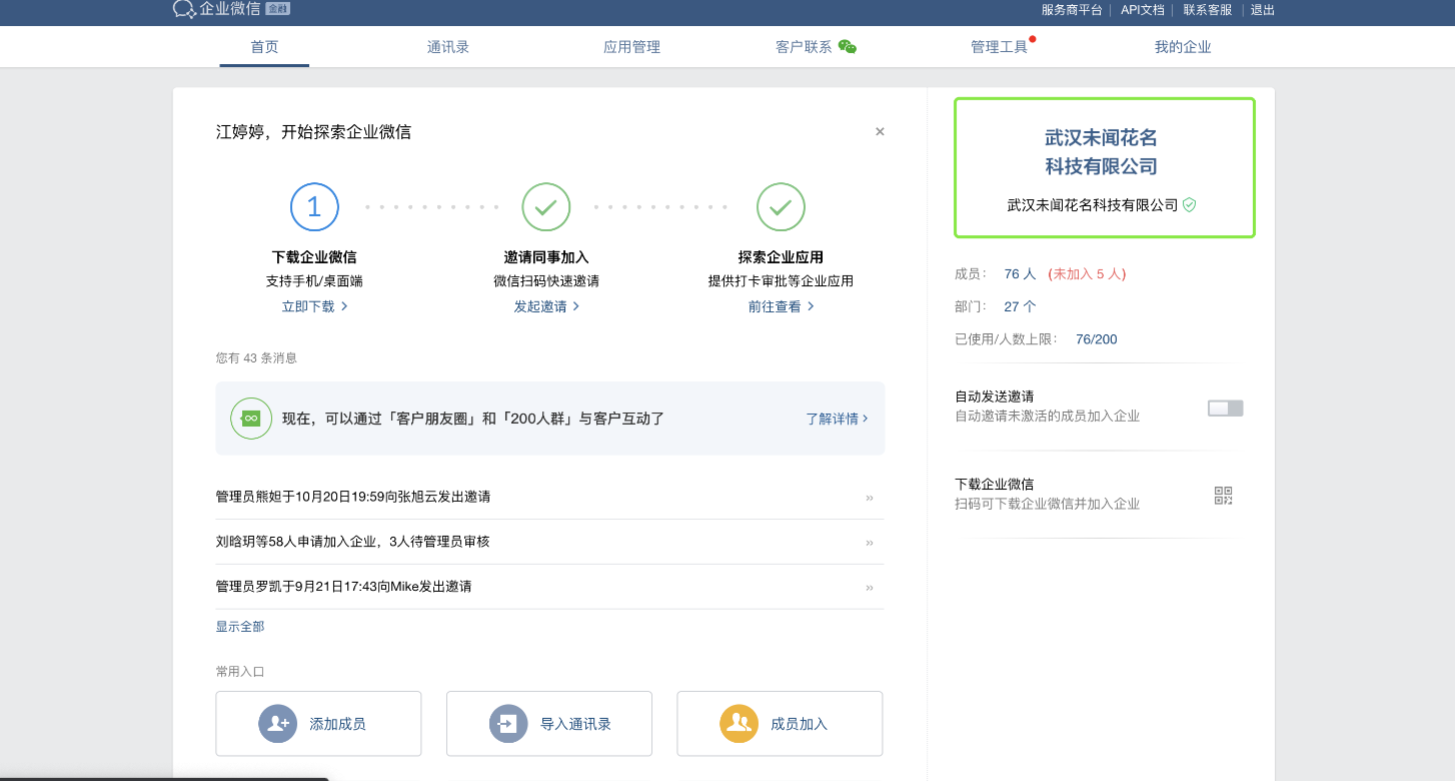Click the step 1 circle for 下载企业微信
The width and height of the screenshot is (1455, 781).
pyautogui.click(x=314, y=207)
